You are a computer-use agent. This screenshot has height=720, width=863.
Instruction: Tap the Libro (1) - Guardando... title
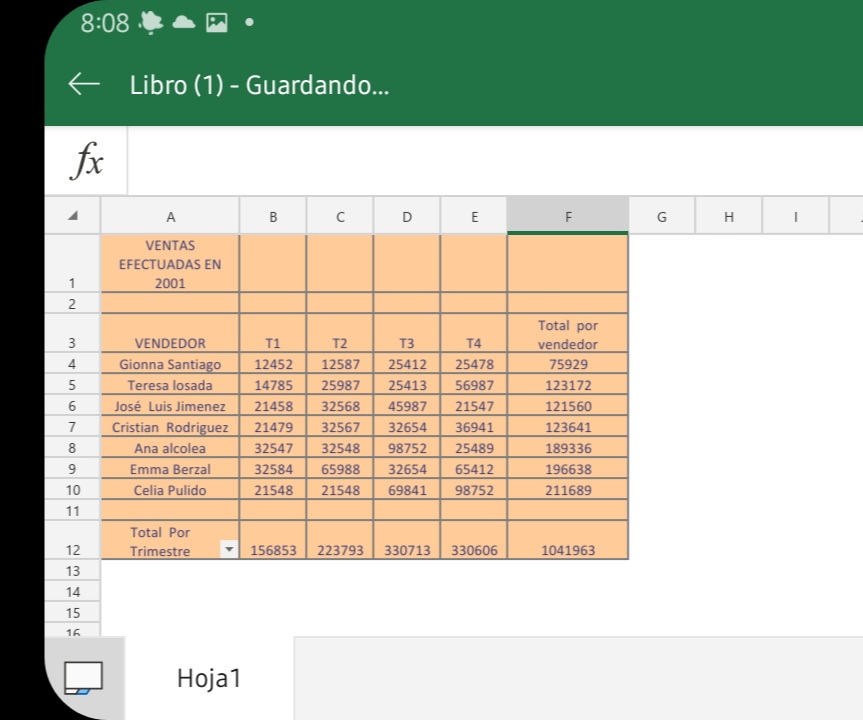pyautogui.click(x=259, y=86)
